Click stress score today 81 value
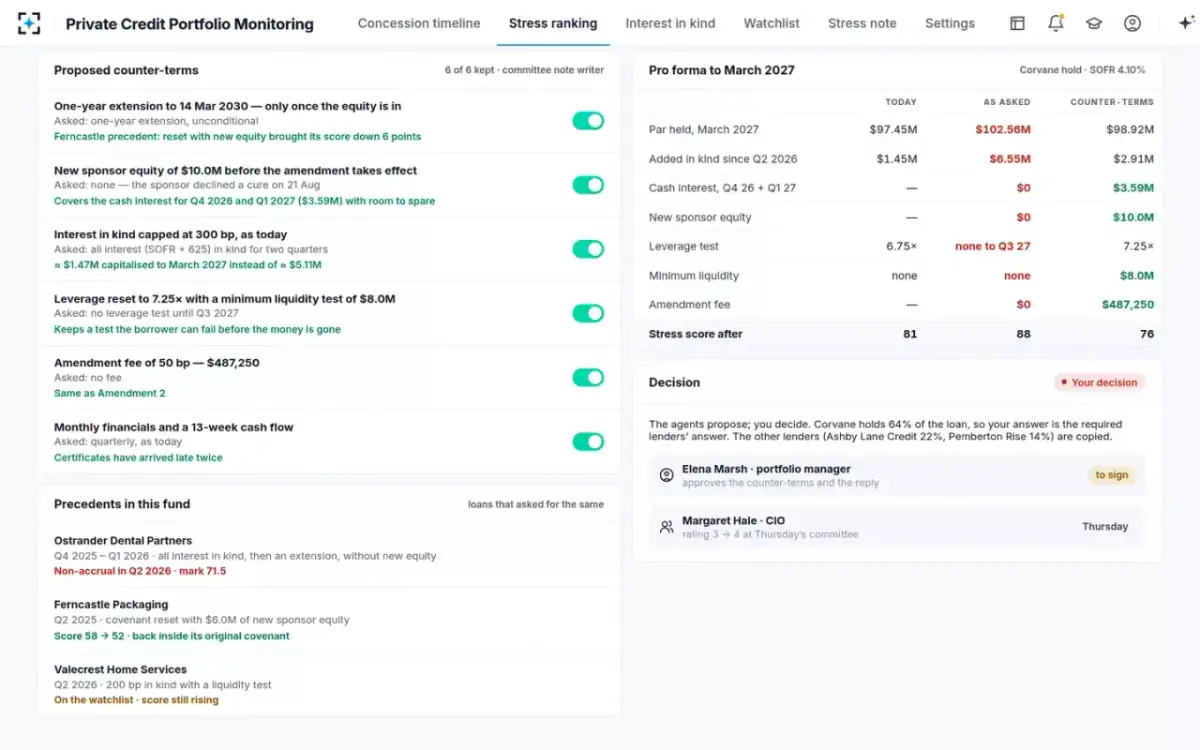The height and width of the screenshot is (750, 1200). point(910,334)
